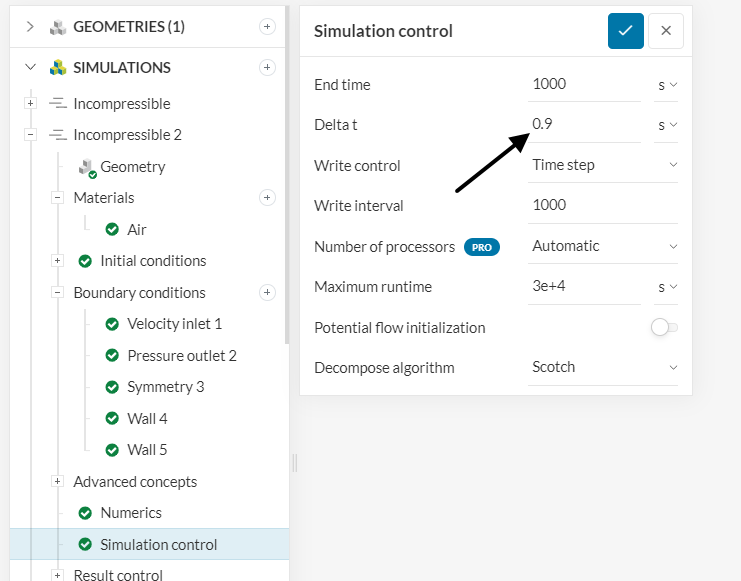Close the Simulation control panel
Image resolution: width=741 pixels, height=581 pixels.
coord(666,31)
